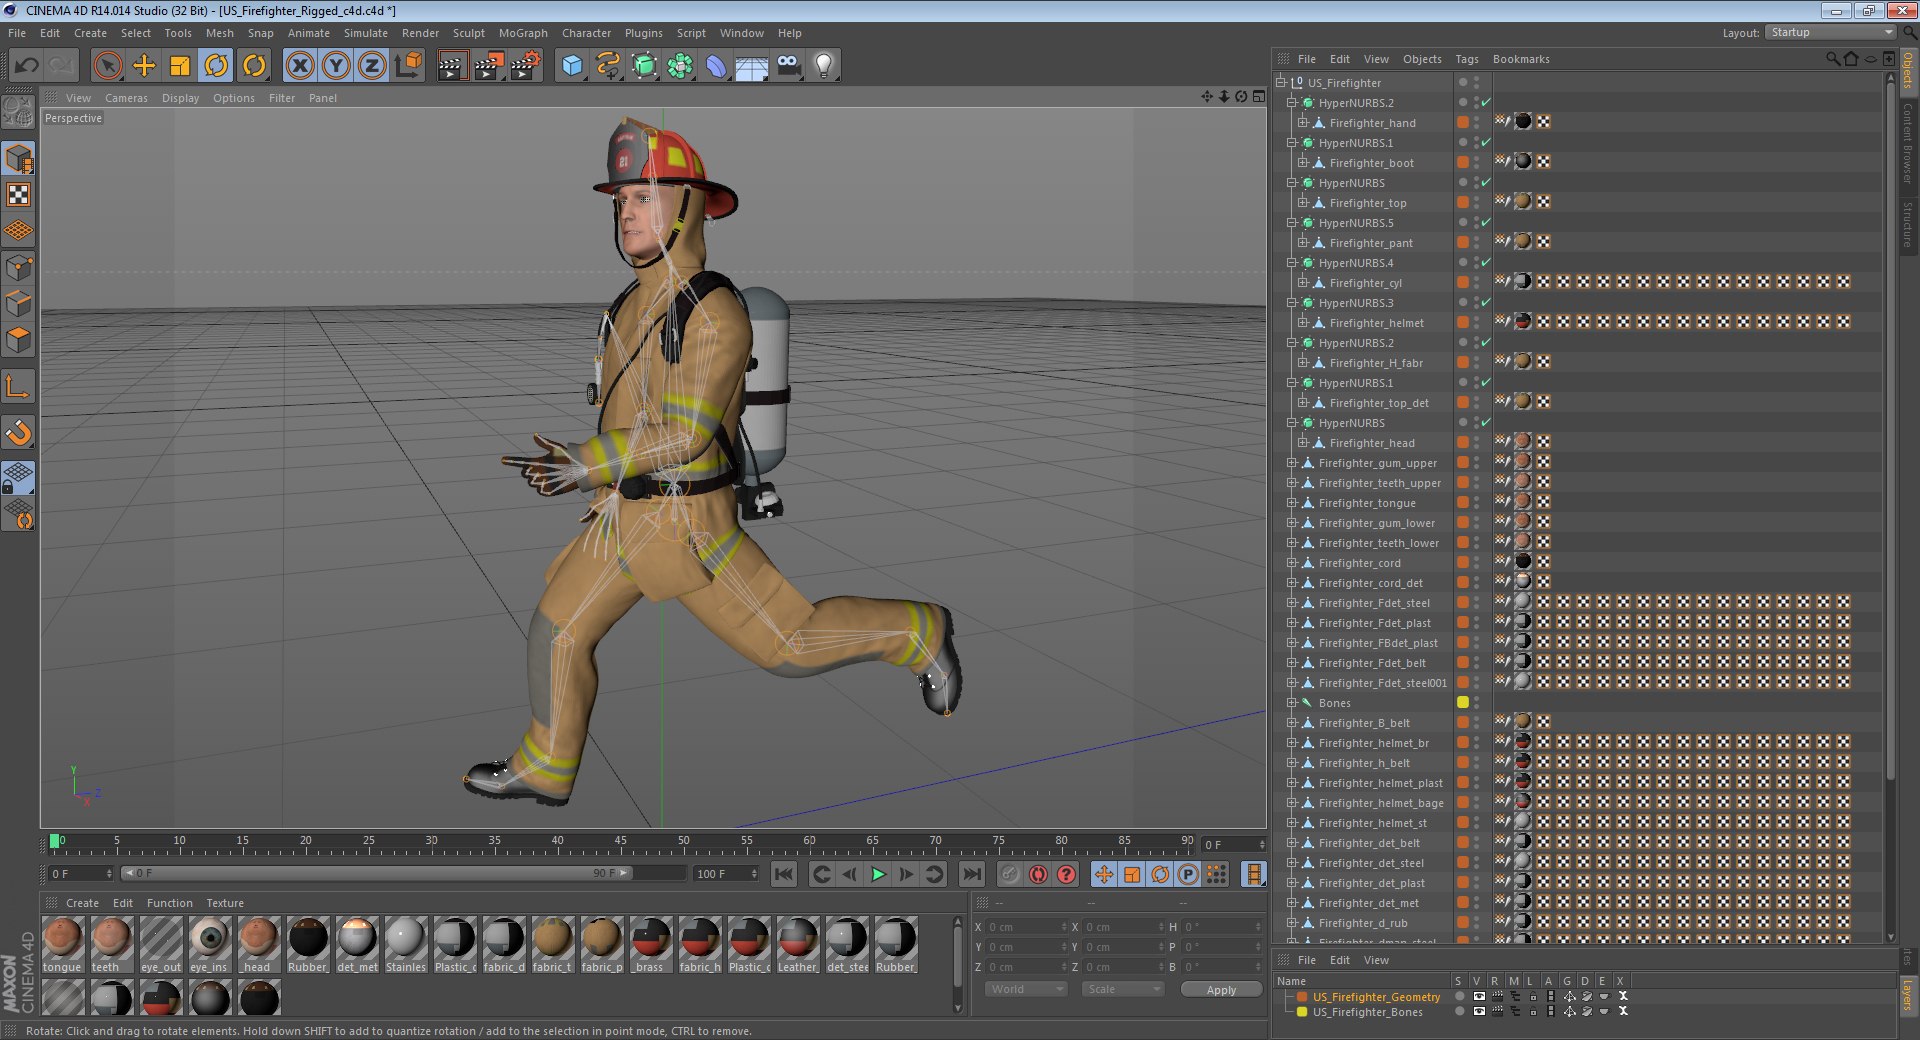The height and width of the screenshot is (1040, 1920).
Task: Click the Object Manager search icon
Action: [1832, 59]
